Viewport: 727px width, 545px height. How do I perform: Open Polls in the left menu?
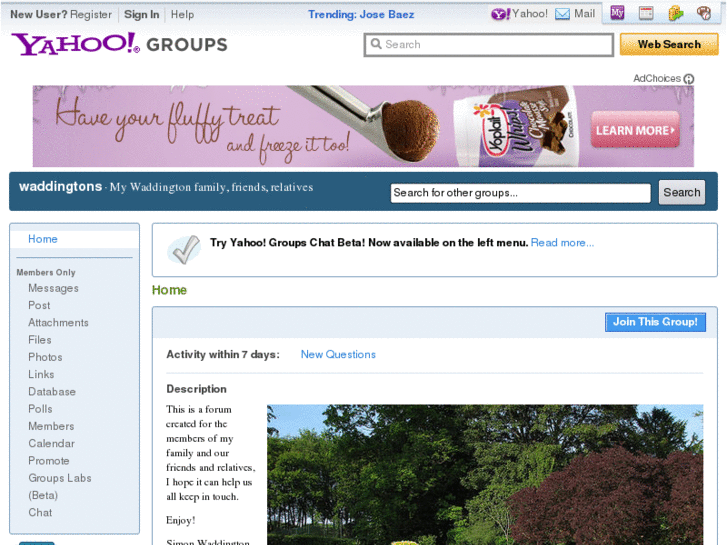point(40,409)
